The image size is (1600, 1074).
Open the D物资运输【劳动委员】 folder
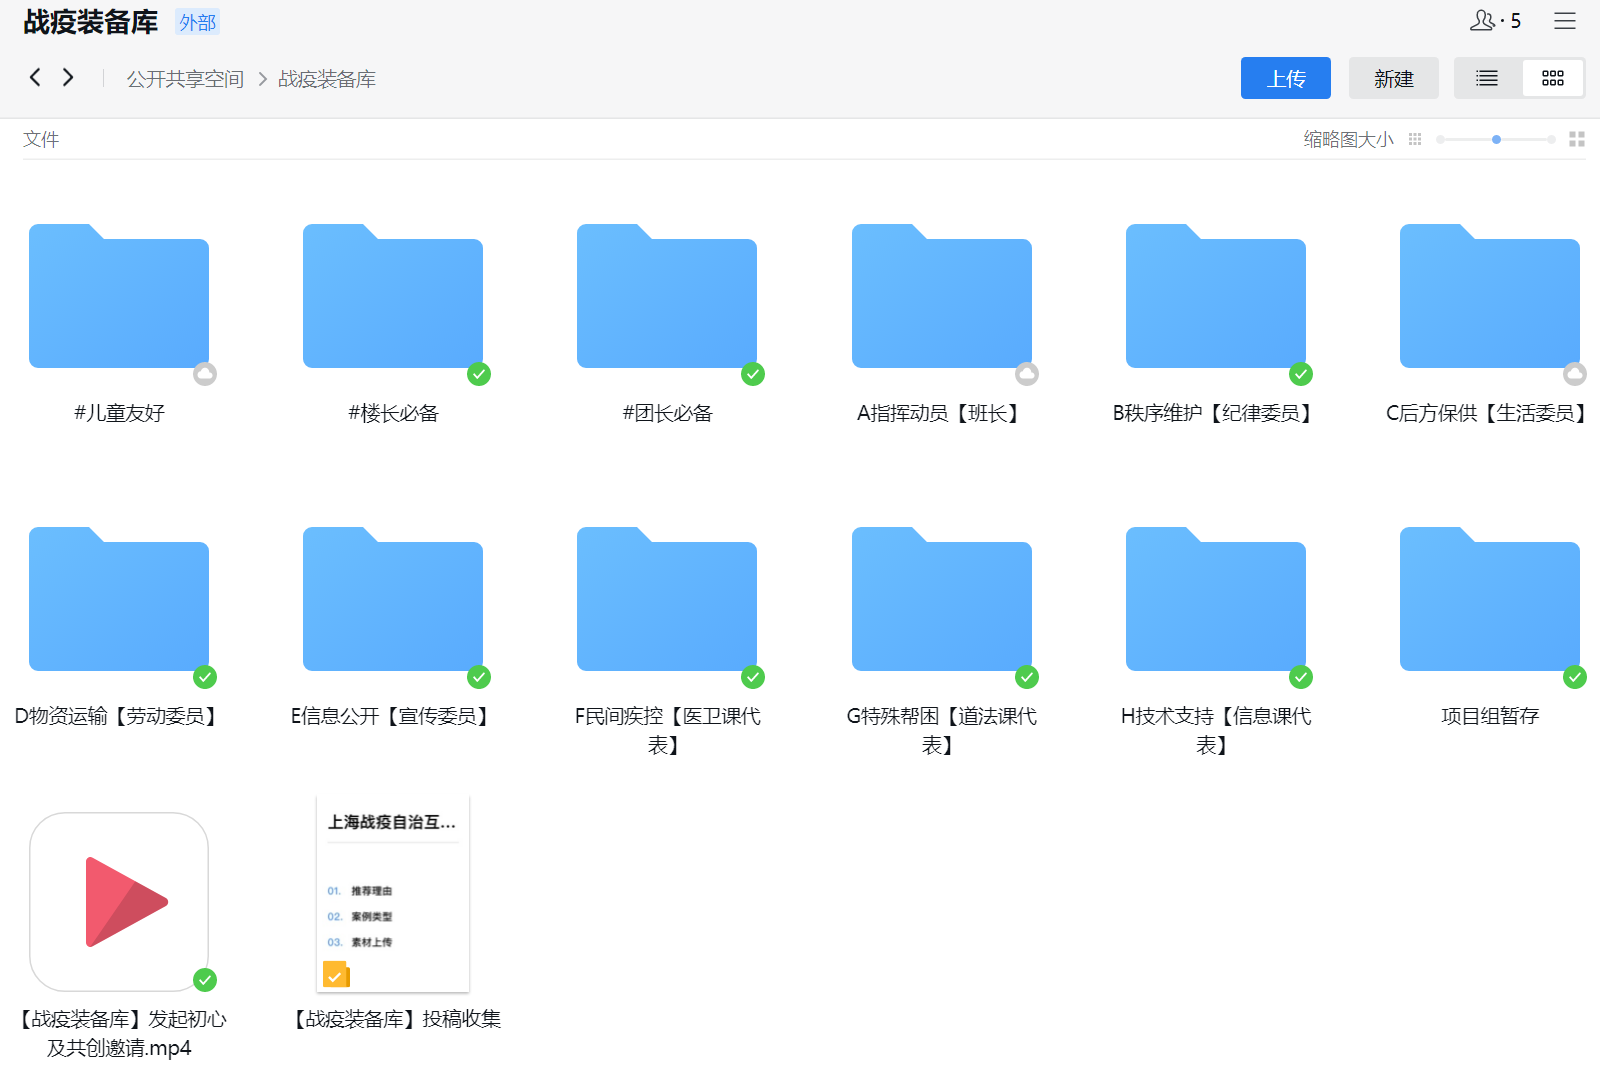pyautogui.click(x=119, y=599)
